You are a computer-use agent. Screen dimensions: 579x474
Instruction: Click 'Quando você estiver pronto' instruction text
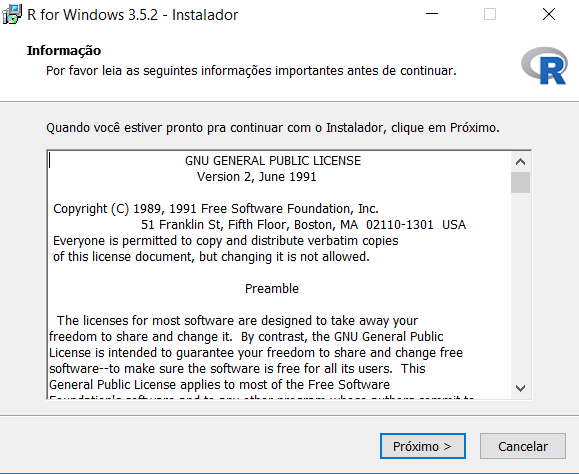coord(273,128)
